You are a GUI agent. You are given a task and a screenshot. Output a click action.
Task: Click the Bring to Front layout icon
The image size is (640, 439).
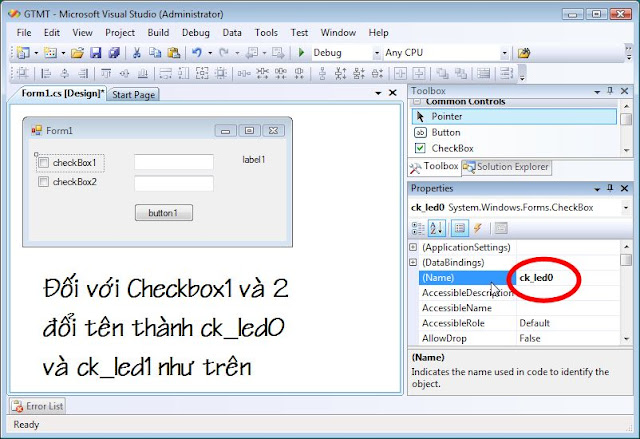coord(442,73)
